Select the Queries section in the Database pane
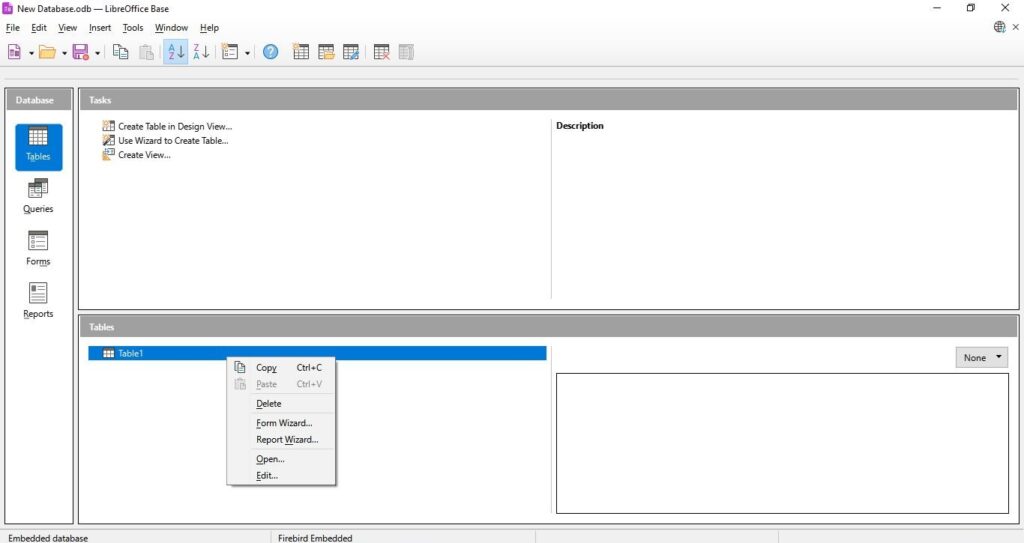The height and width of the screenshot is (543, 1024). (38, 196)
